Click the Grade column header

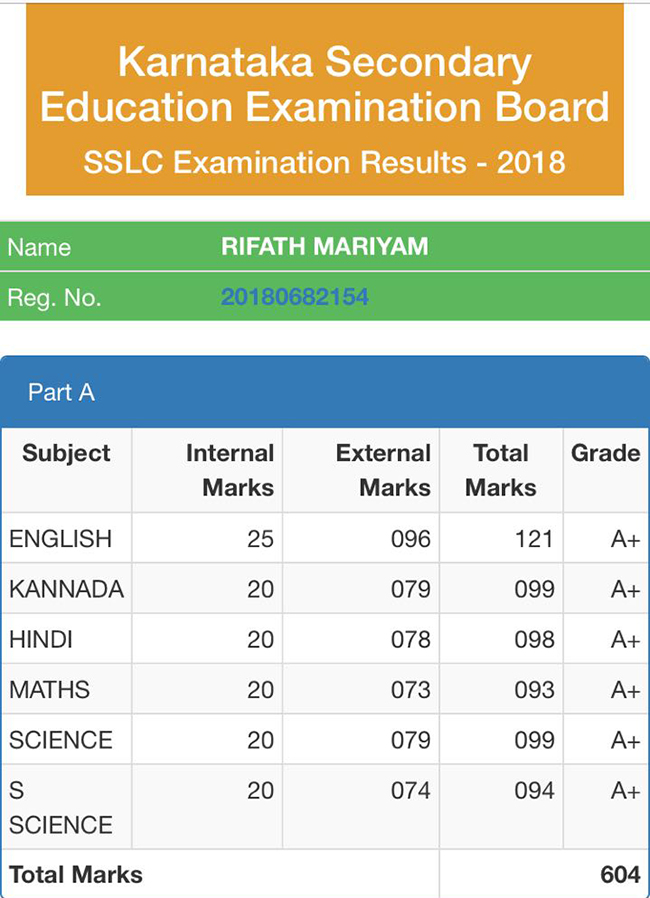[605, 453]
